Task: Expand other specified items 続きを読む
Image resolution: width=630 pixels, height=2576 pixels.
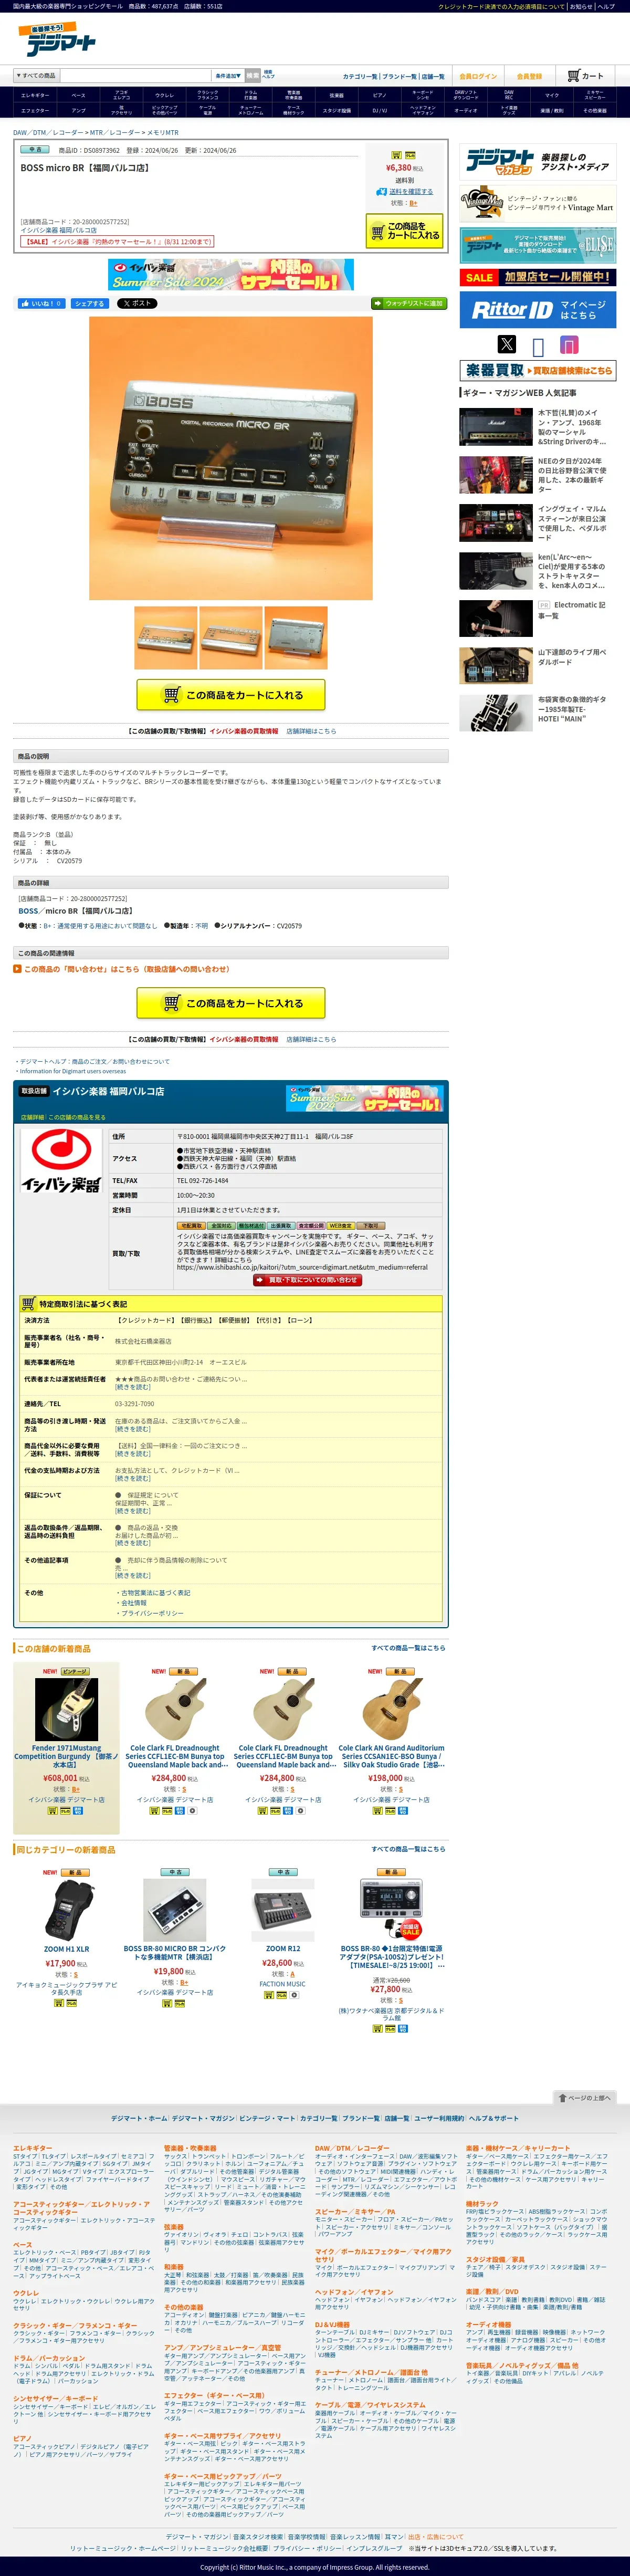Action: pos(132,1576)
